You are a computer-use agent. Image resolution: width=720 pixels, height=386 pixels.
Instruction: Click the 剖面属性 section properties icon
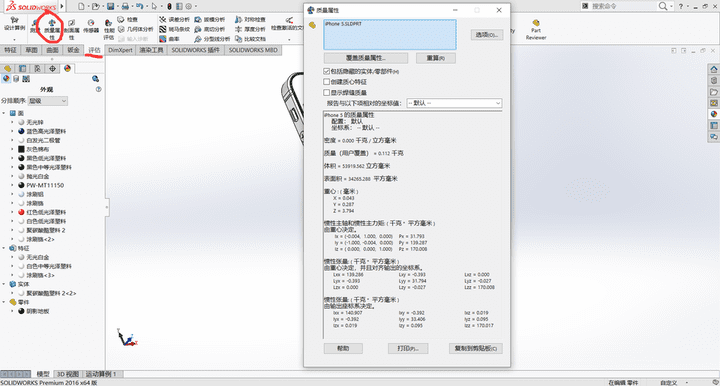pos(71,30)
